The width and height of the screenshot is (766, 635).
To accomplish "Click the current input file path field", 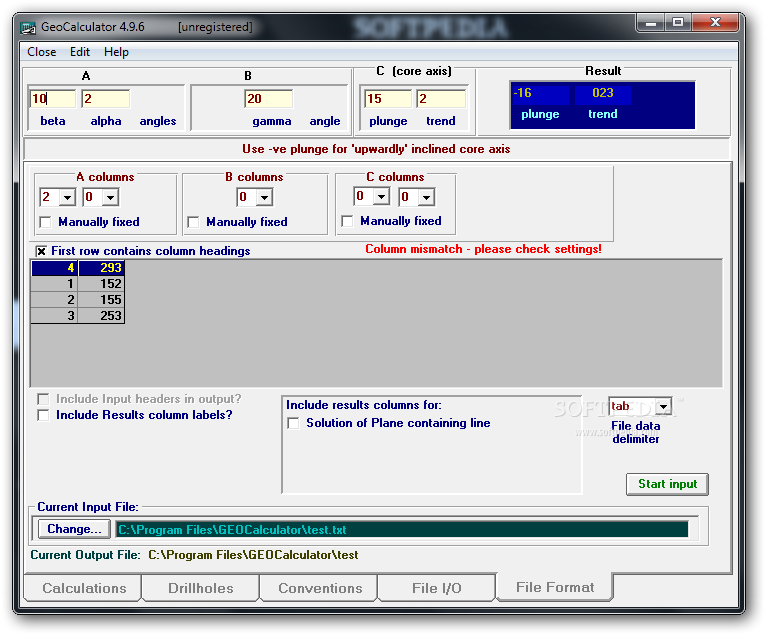I will tap(402, 529).
